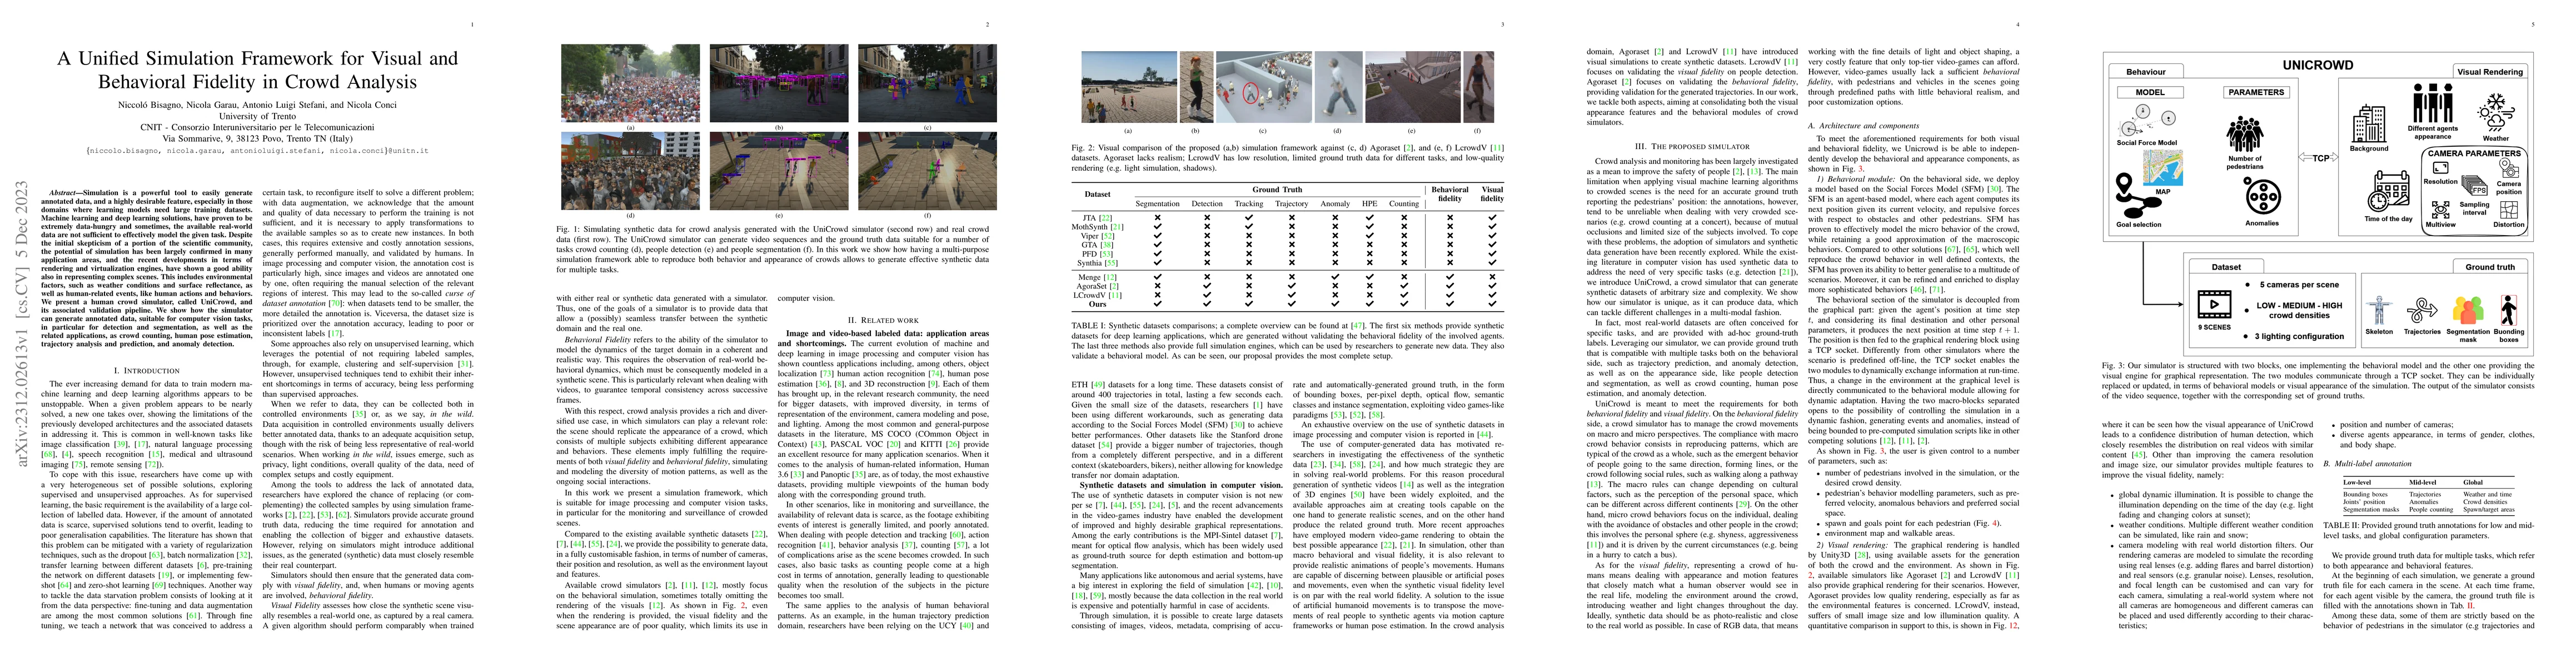Click the 'Ours' row label in Table I

point(1097,304)
